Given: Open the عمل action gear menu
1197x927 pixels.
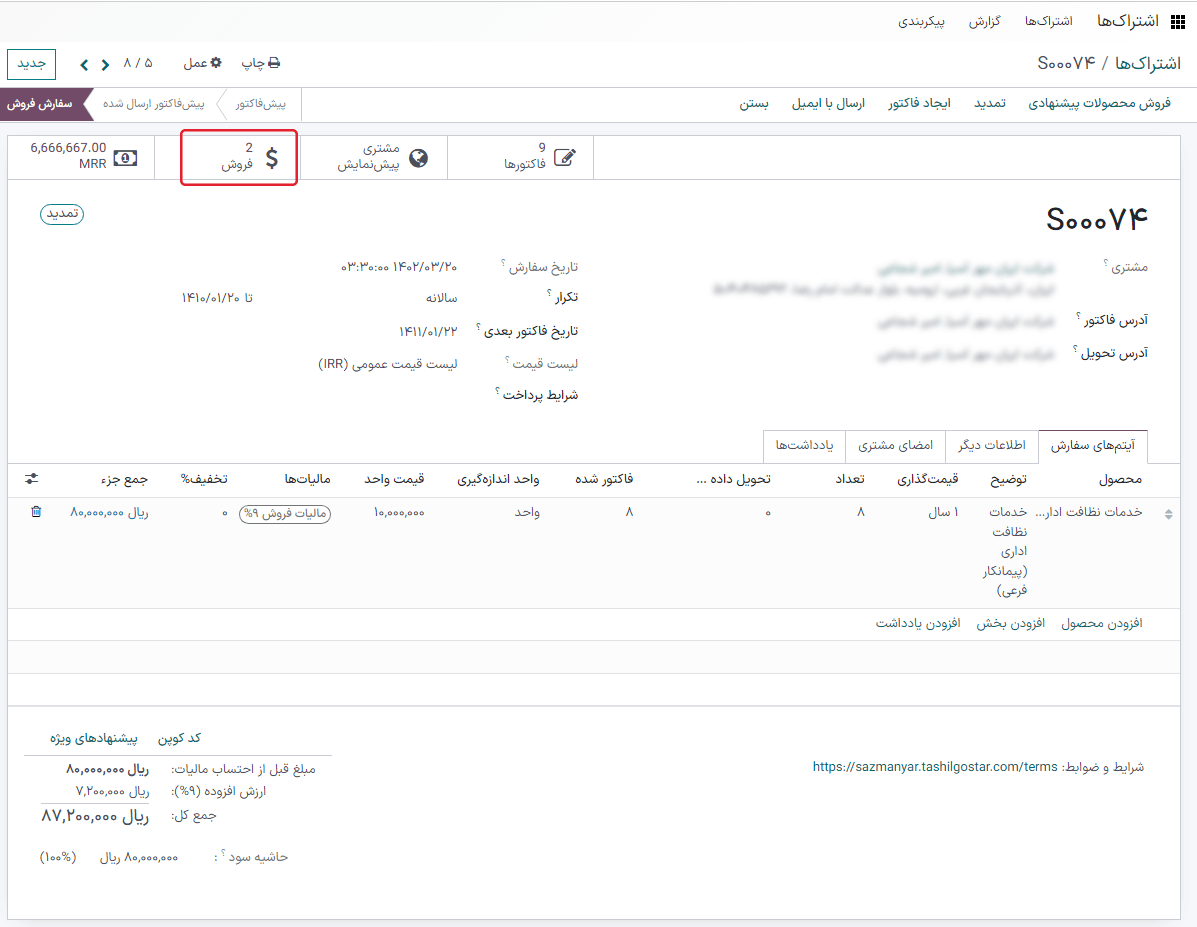Looking at the screenshot, I should [x=204, y=62].
